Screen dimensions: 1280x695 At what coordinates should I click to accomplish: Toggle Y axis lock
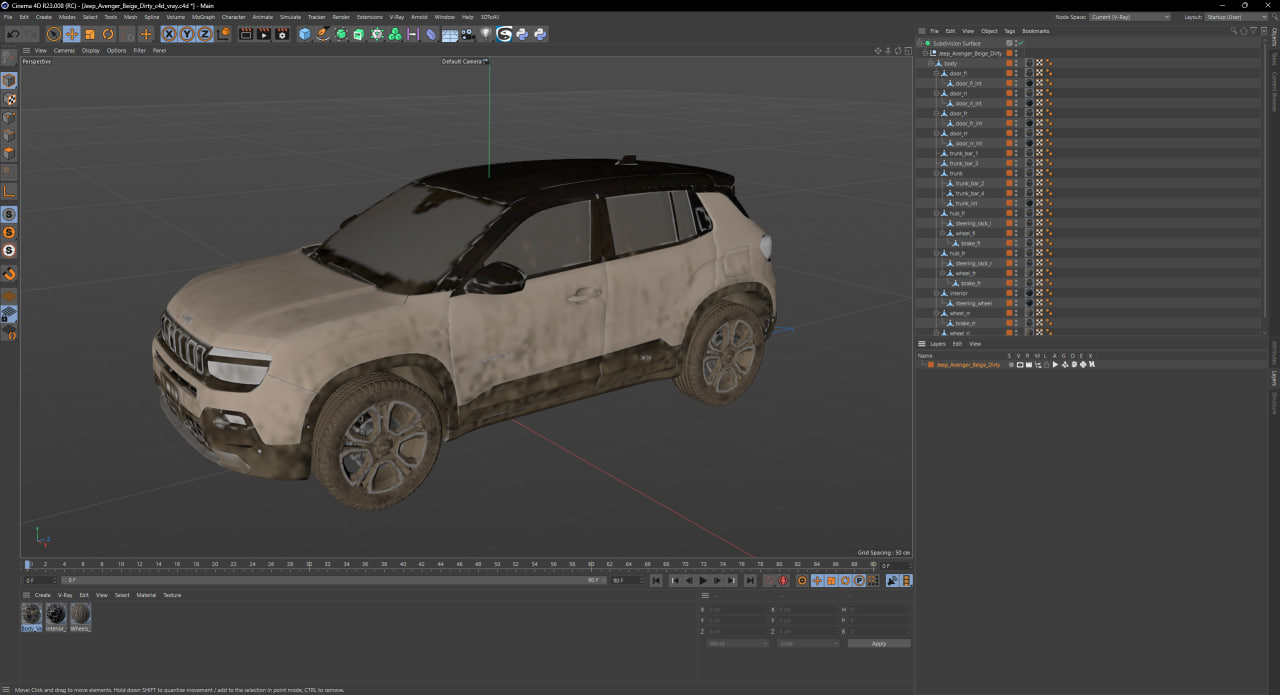point(187,34)
